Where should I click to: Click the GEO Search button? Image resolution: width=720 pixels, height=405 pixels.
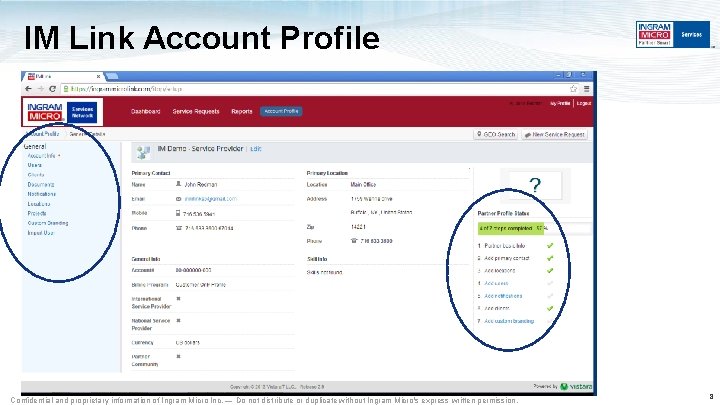coord(496,135)
